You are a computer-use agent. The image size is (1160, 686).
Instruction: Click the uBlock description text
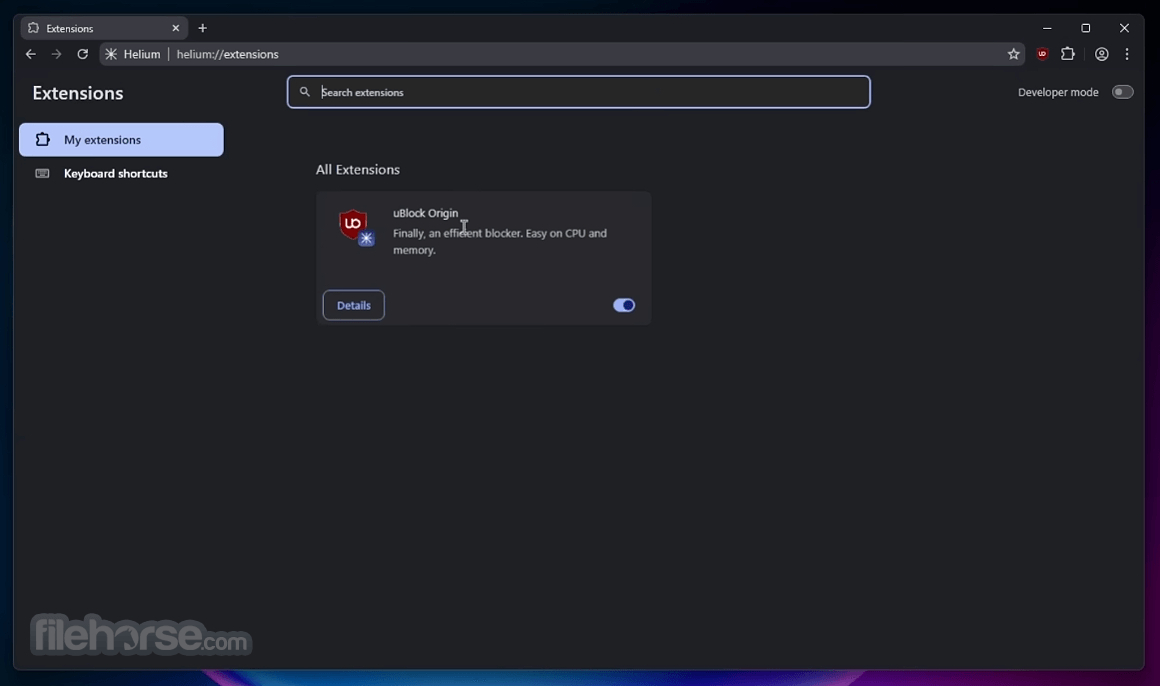(499, 241)
